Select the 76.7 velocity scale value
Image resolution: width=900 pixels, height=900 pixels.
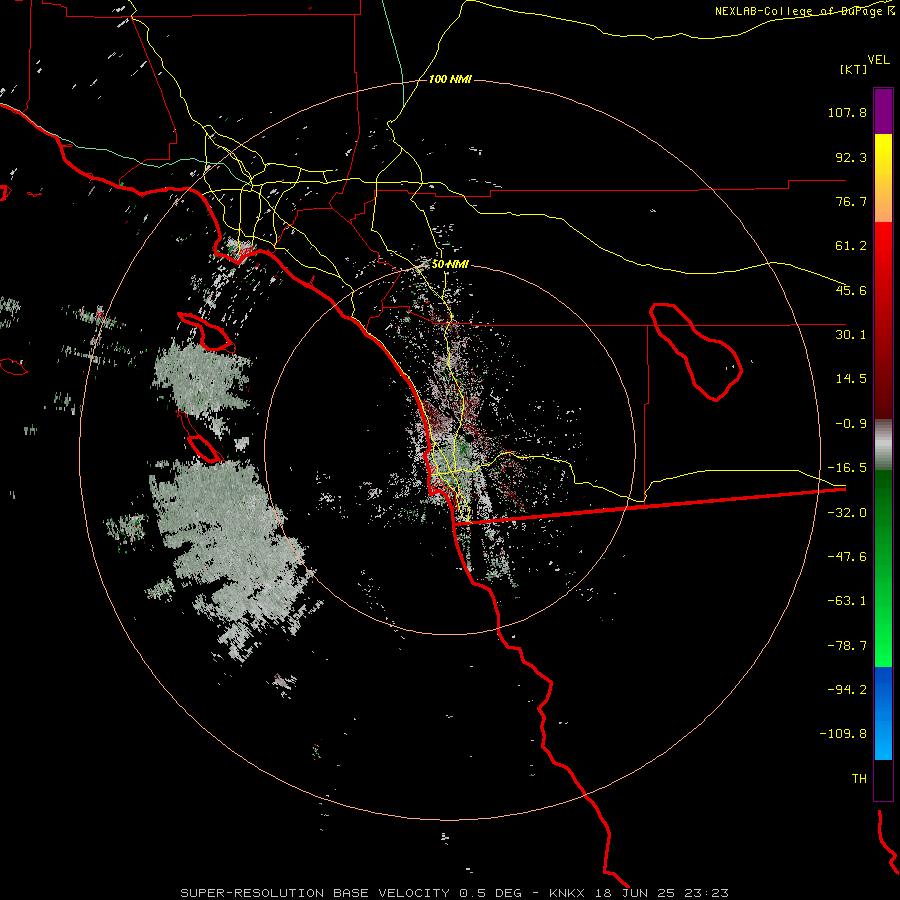pyautogui.click(x=851, y=201)
